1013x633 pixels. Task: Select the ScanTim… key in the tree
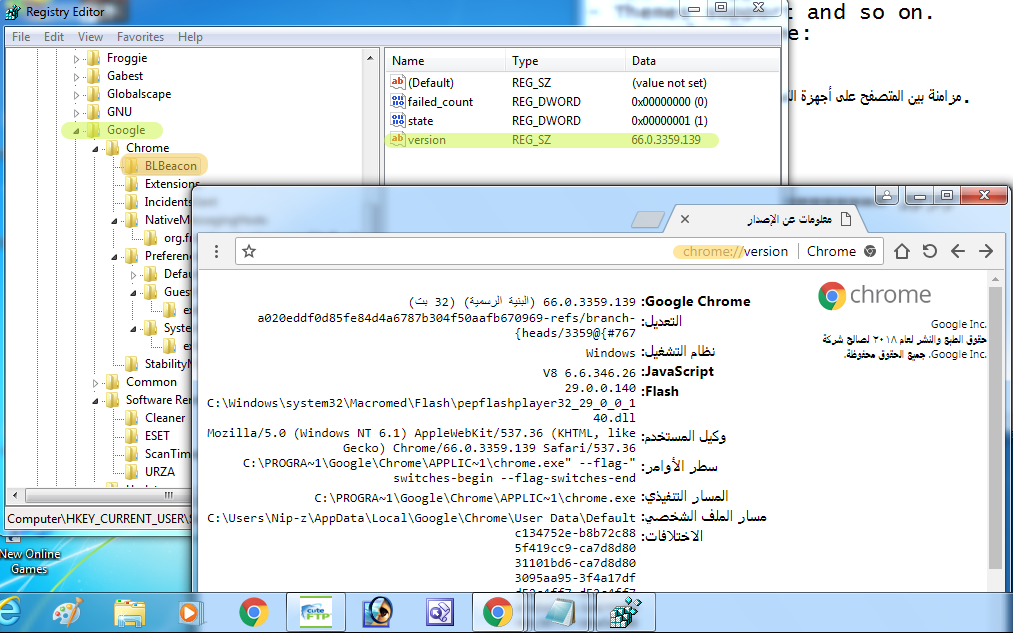167,453
